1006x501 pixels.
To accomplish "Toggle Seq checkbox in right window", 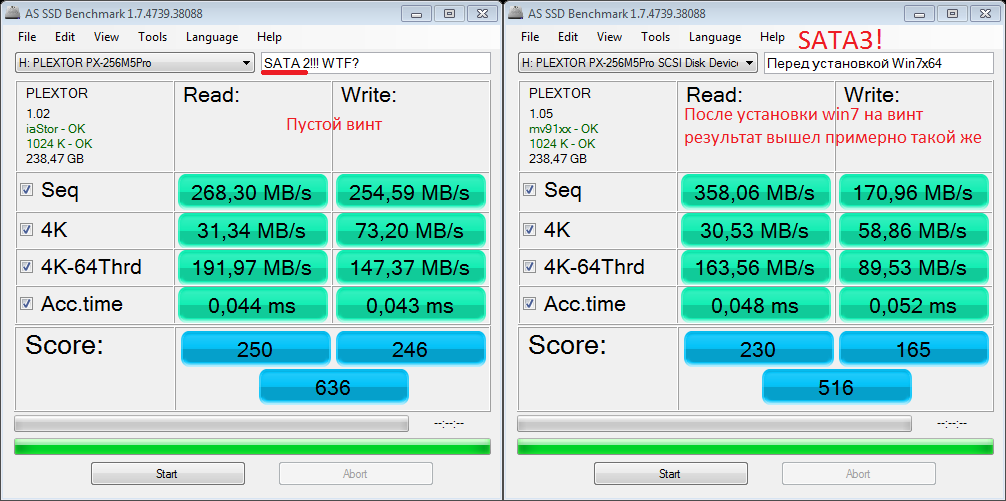I will click(x=529, y=190).
